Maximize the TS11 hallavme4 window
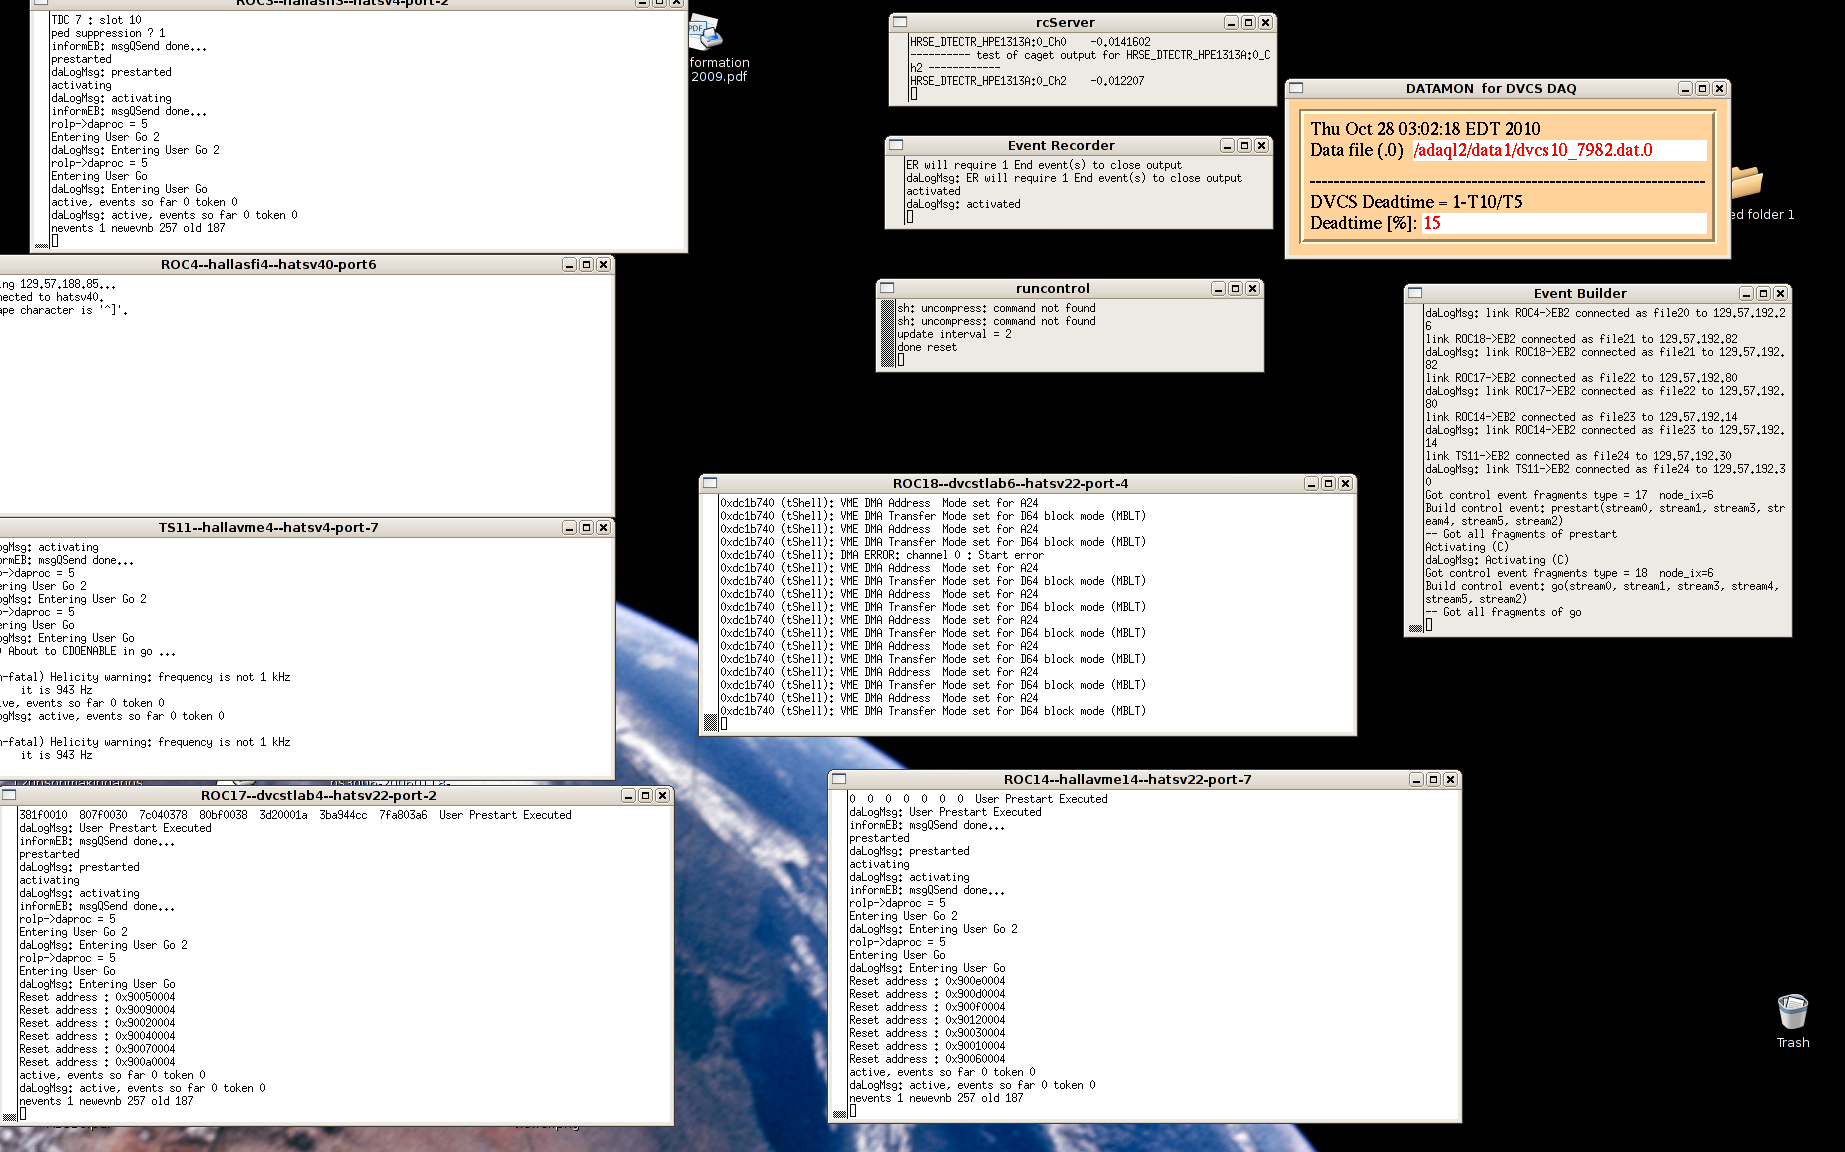 click(586, 527)
